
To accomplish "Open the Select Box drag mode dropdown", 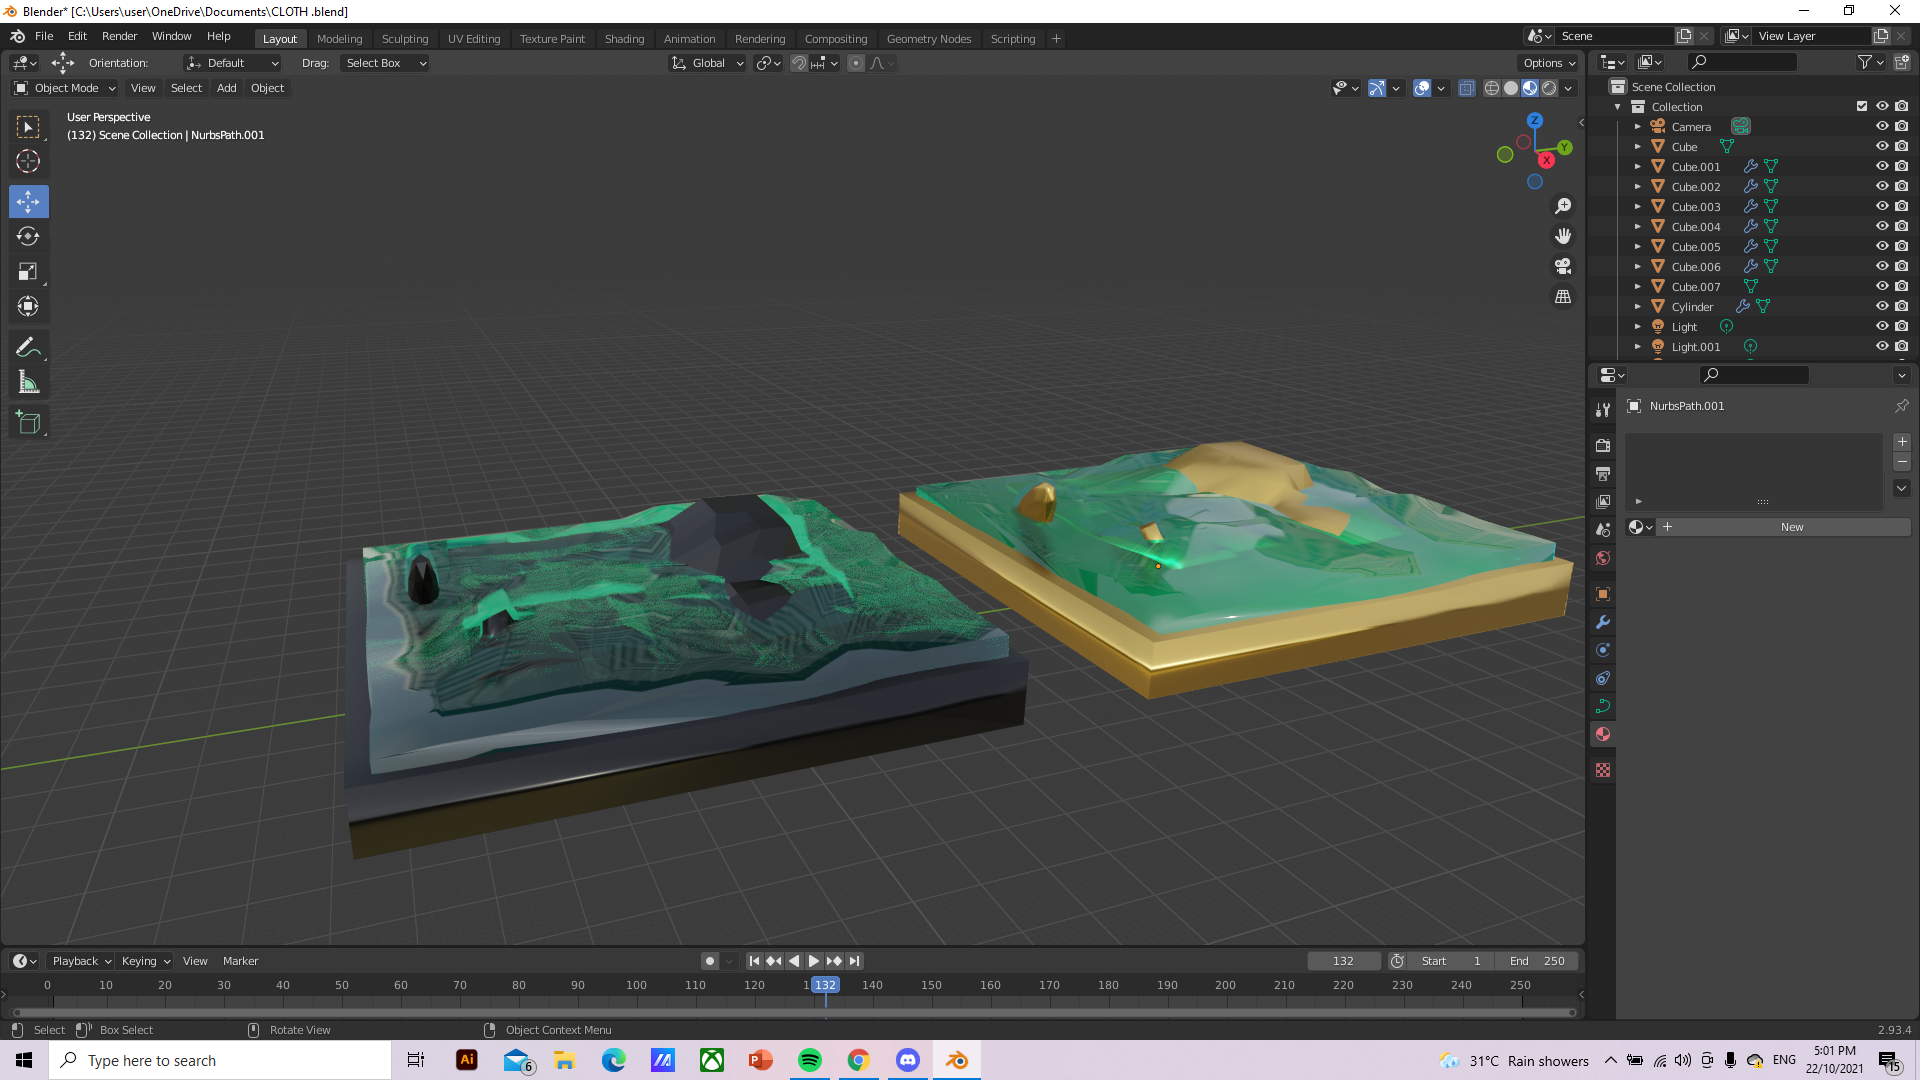I will coord(385,63).
